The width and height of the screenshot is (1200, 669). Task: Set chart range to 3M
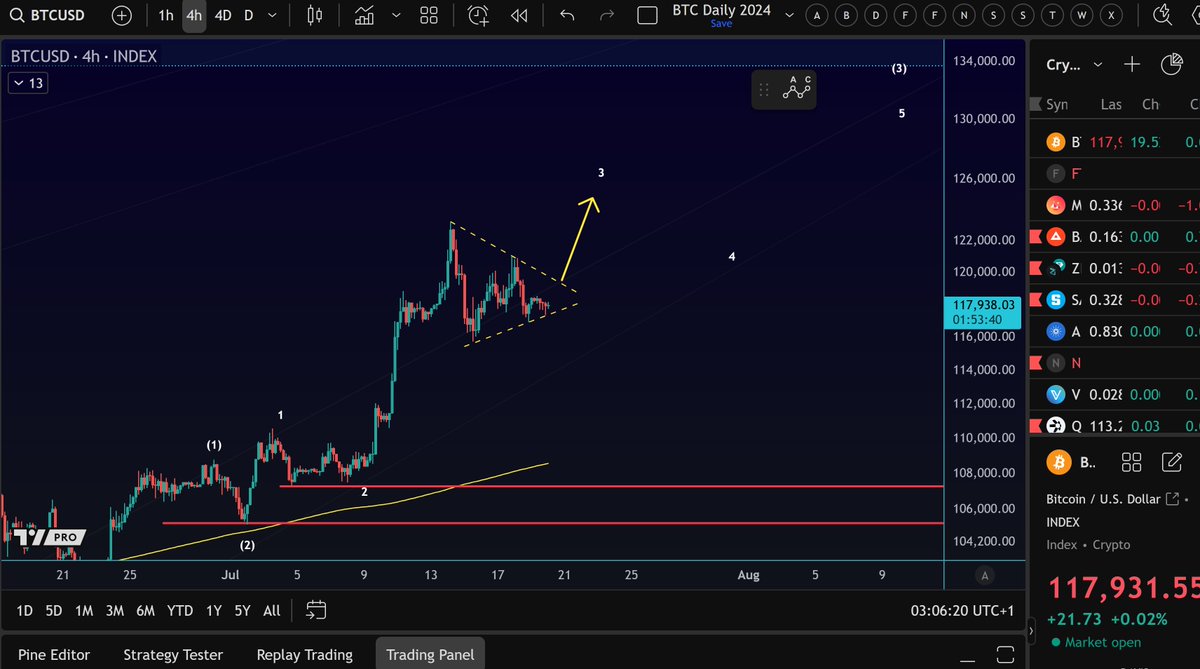[x=115, y=610]
